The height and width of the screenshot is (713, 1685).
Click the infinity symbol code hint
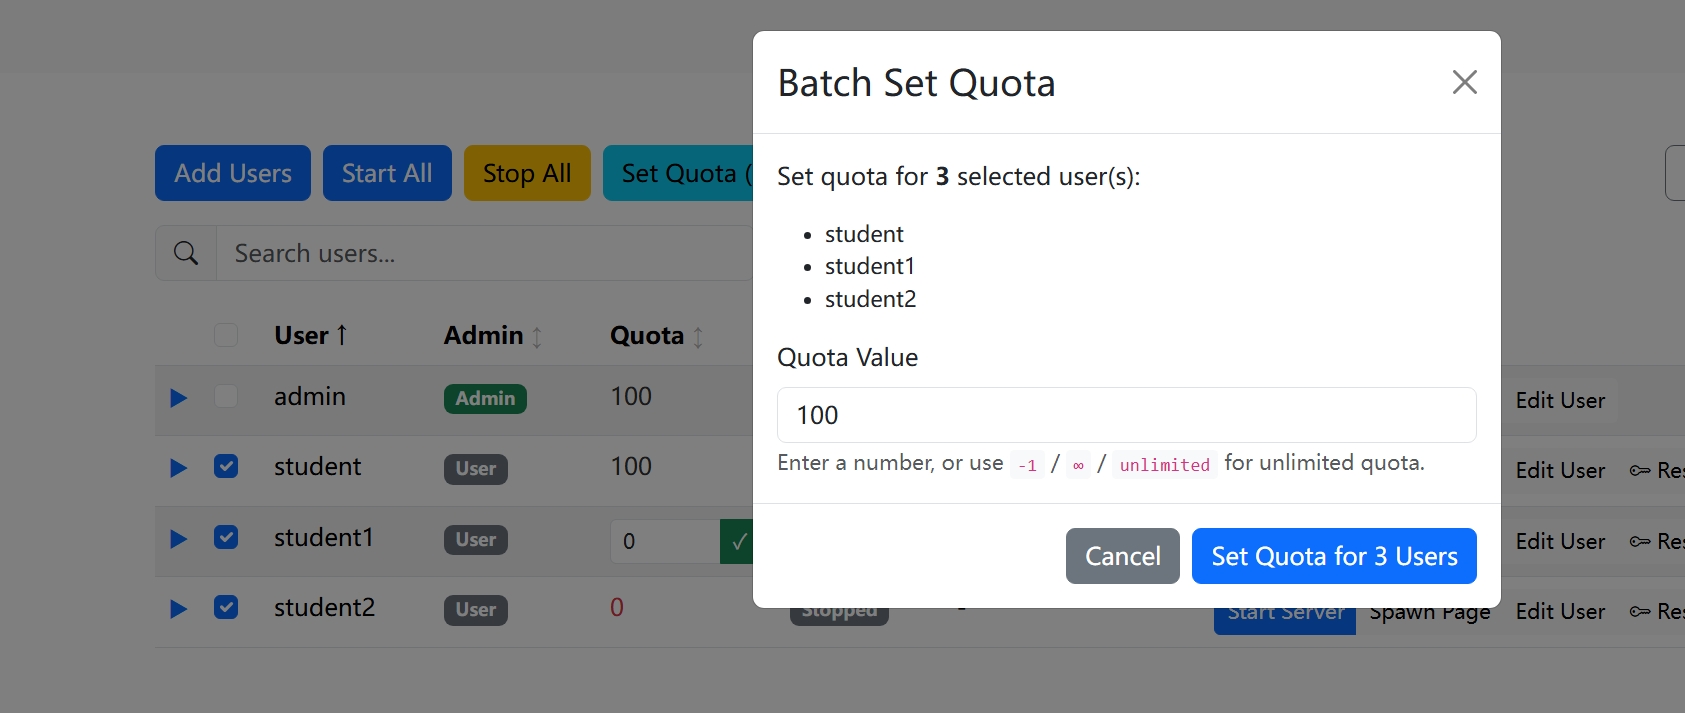point(1078,464)
